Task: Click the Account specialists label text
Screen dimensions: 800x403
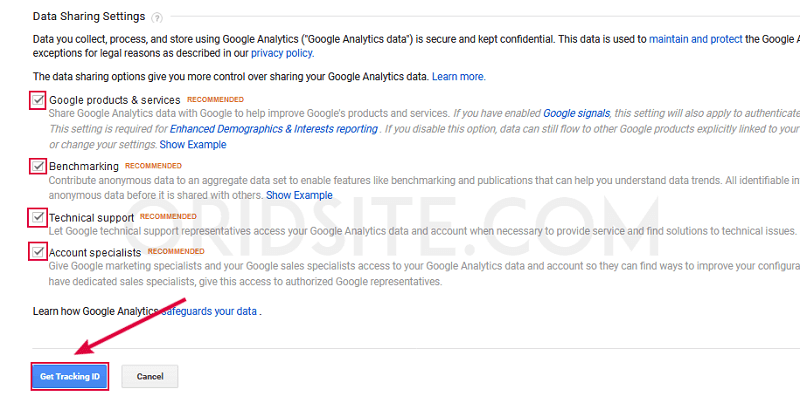Action: 97,253
